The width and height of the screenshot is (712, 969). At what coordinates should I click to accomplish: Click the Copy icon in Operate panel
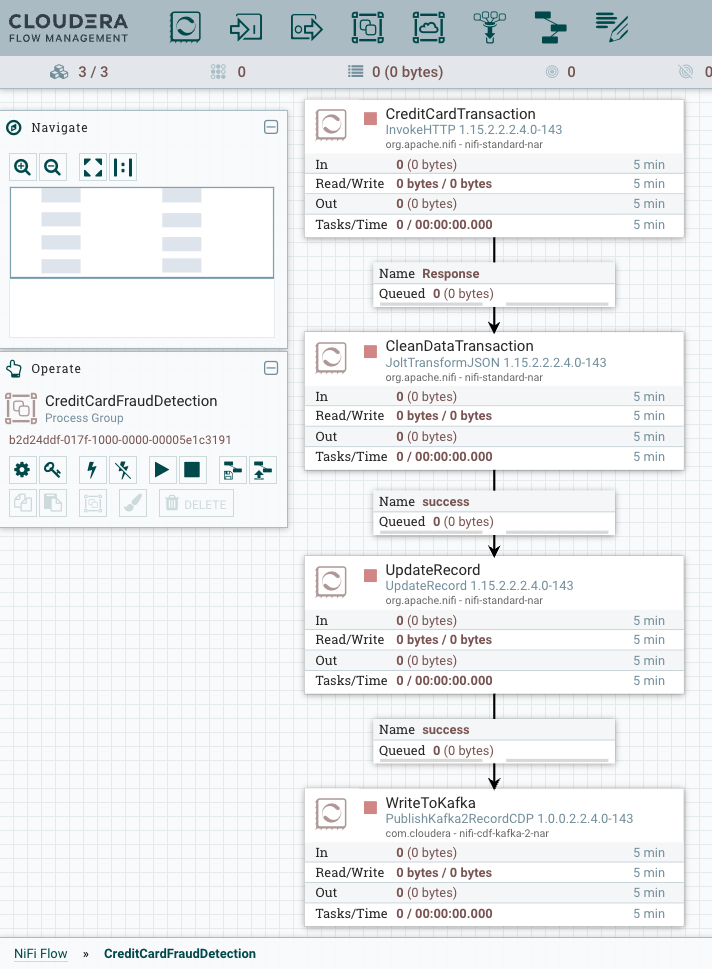pyautogui.click(x=22, y=503)
